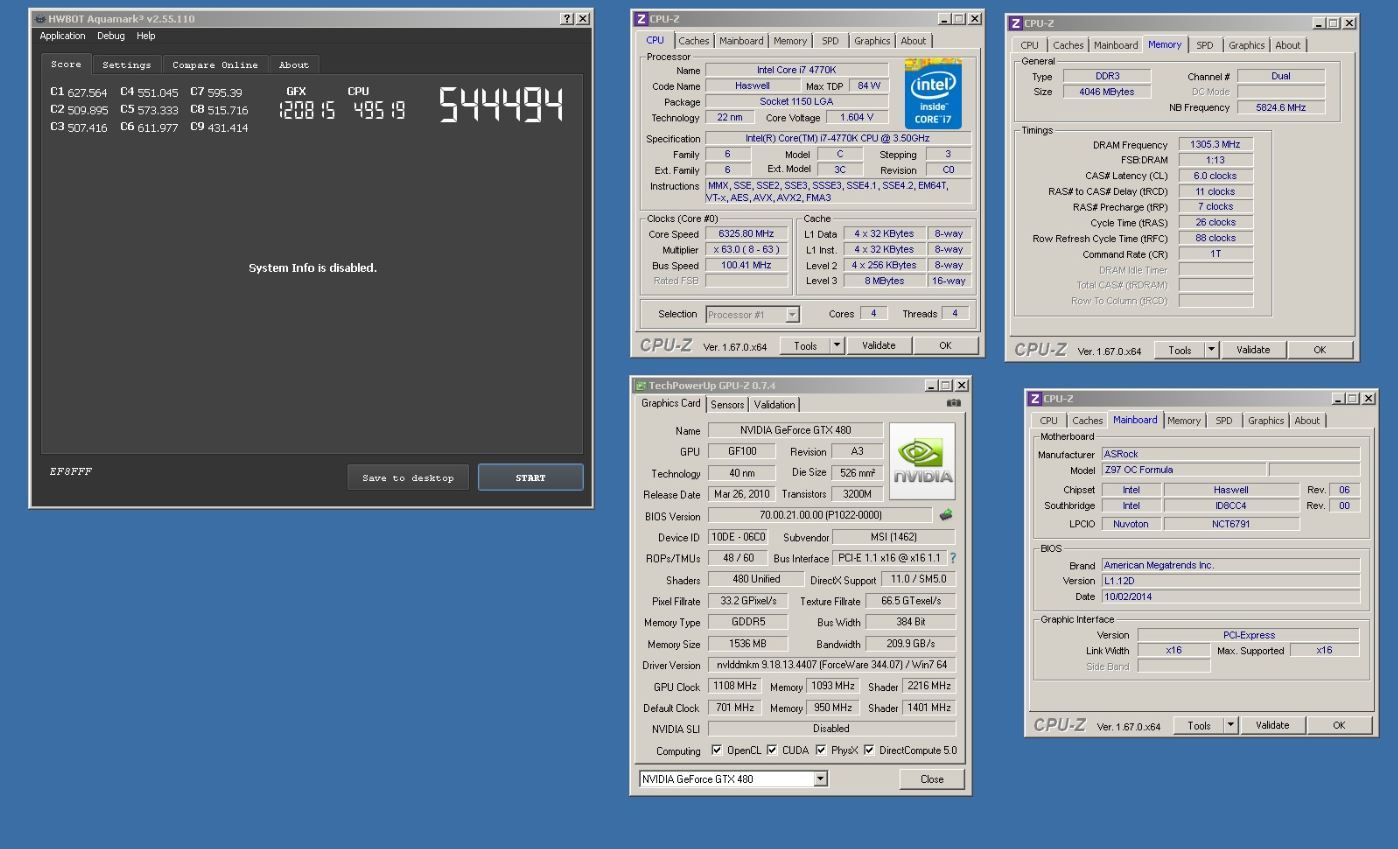The width and height of the screenshot is (1398, 849).
Task: Click the Aquamark help question mark button
Action: click(x=567, y=19)
